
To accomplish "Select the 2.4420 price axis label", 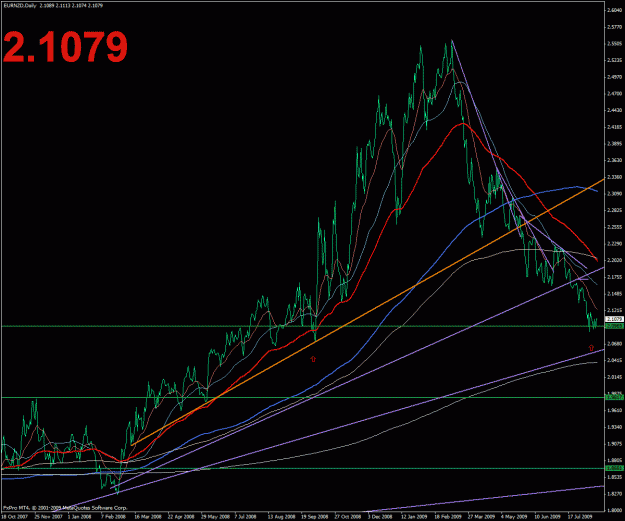I will click(615, 110).
